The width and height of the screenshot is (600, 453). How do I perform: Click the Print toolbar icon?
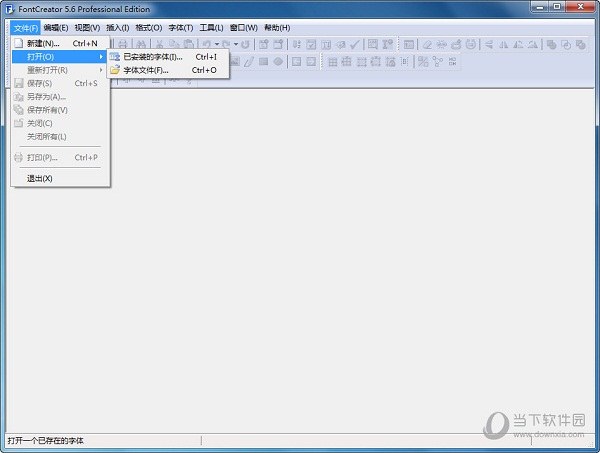122,44
